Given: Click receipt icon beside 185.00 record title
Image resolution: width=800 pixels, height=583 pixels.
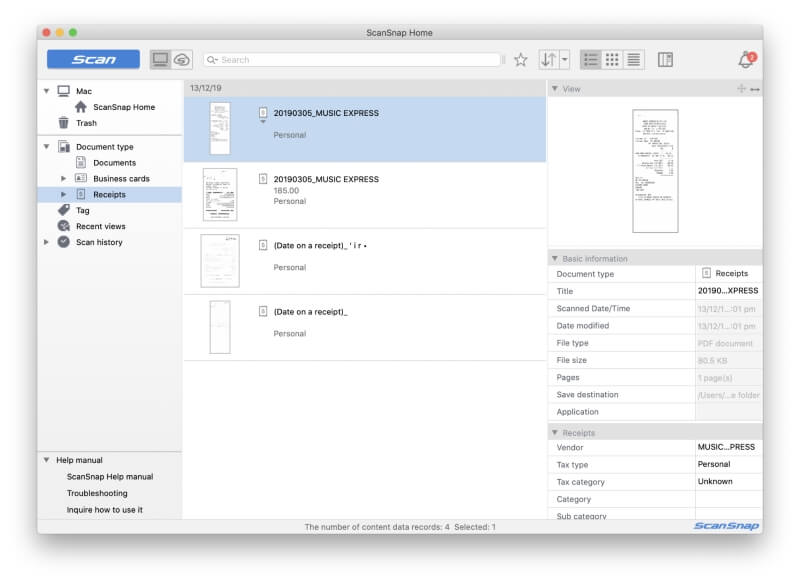Looking at the screenshot, I should 263,179.
